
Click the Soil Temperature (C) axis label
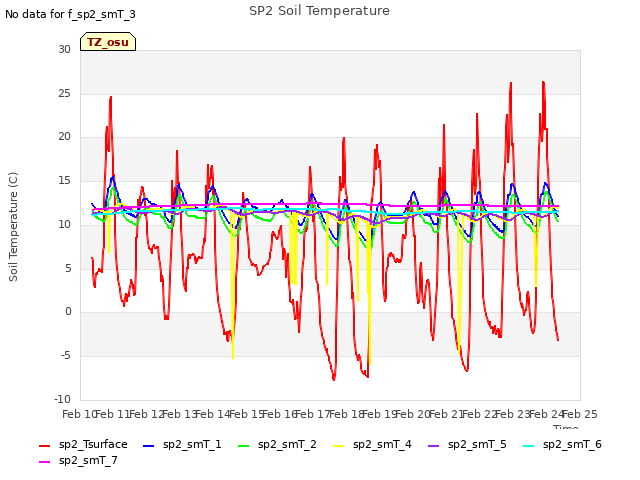coord(13,227)
